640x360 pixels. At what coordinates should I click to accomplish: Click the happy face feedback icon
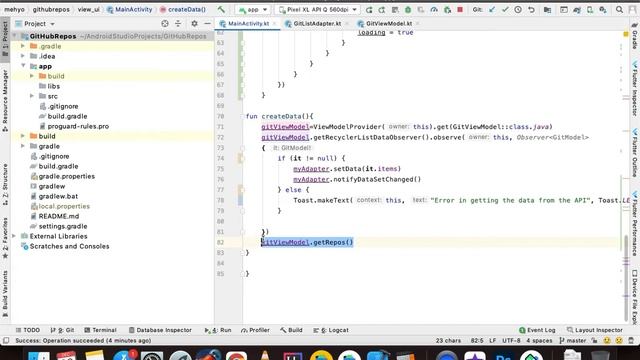point(607,340)
